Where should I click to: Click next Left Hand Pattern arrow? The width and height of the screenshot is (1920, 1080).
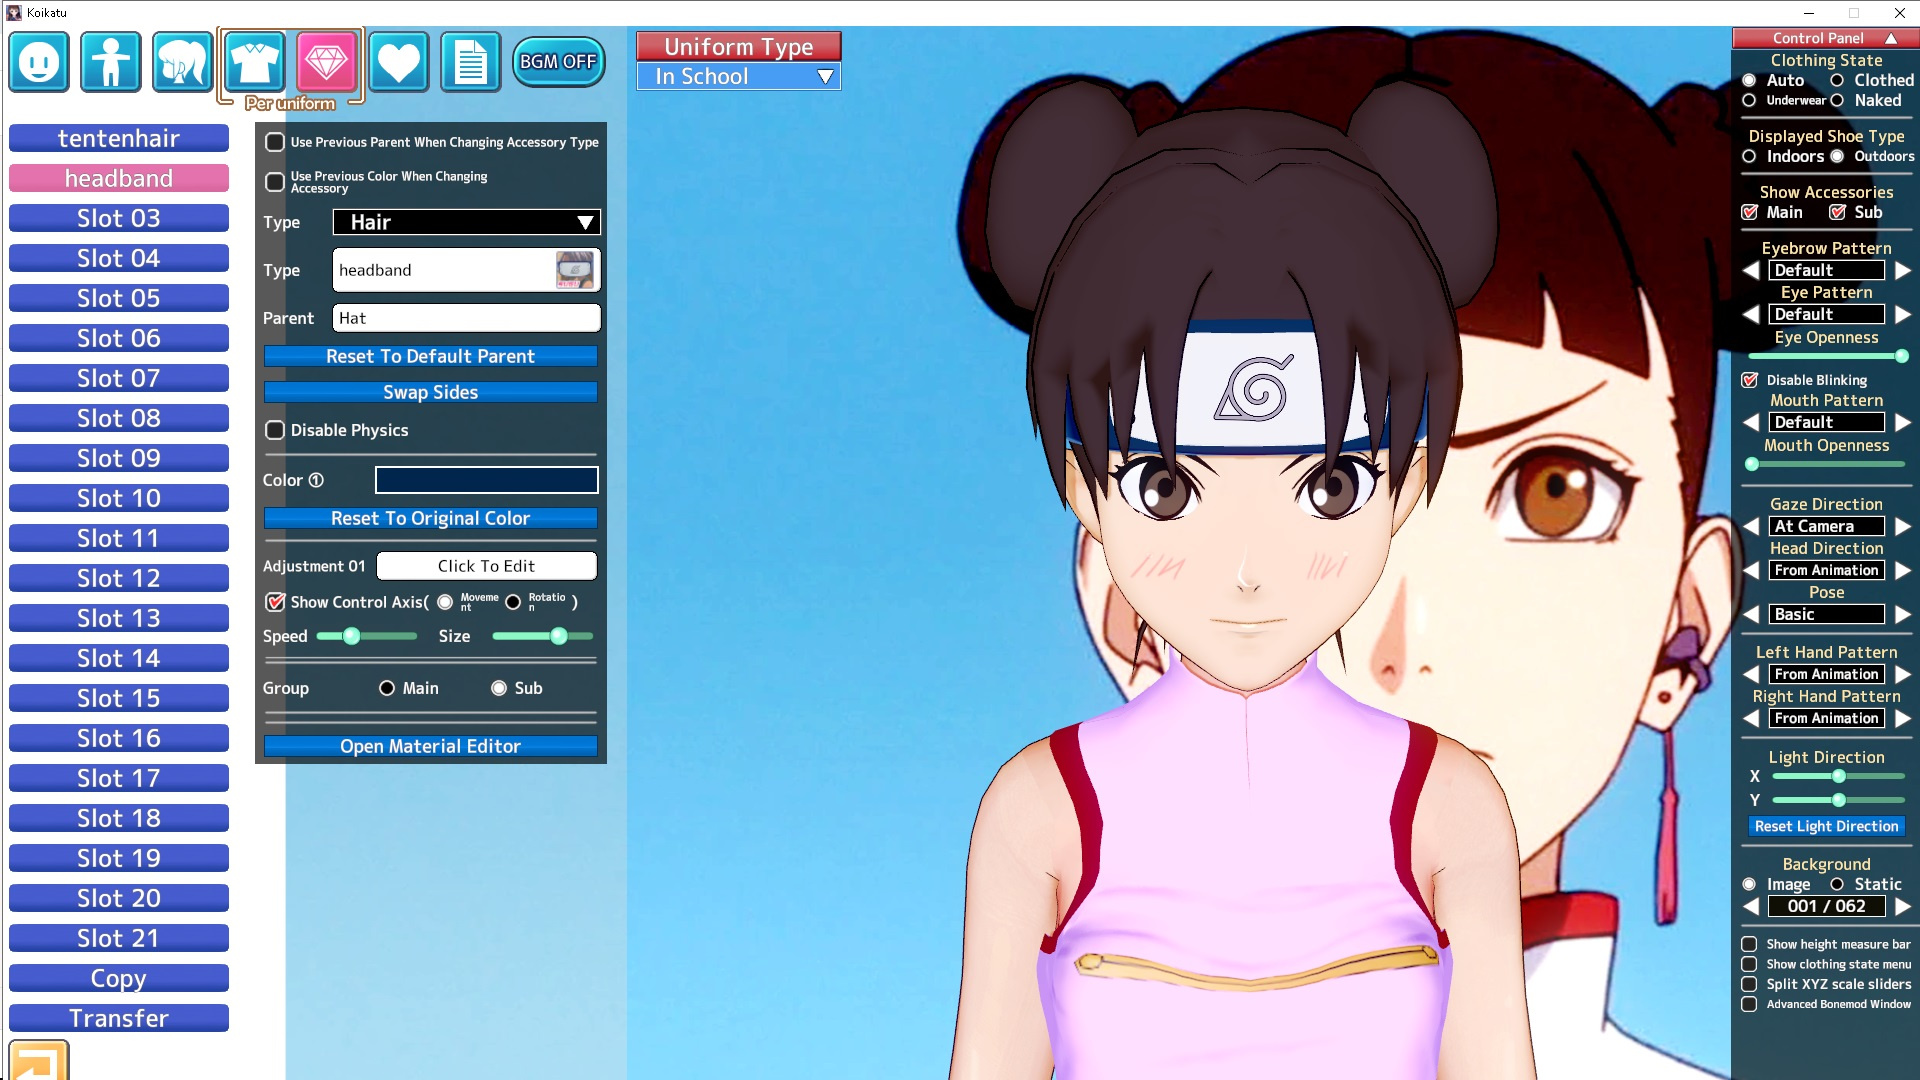[1903, 674]
